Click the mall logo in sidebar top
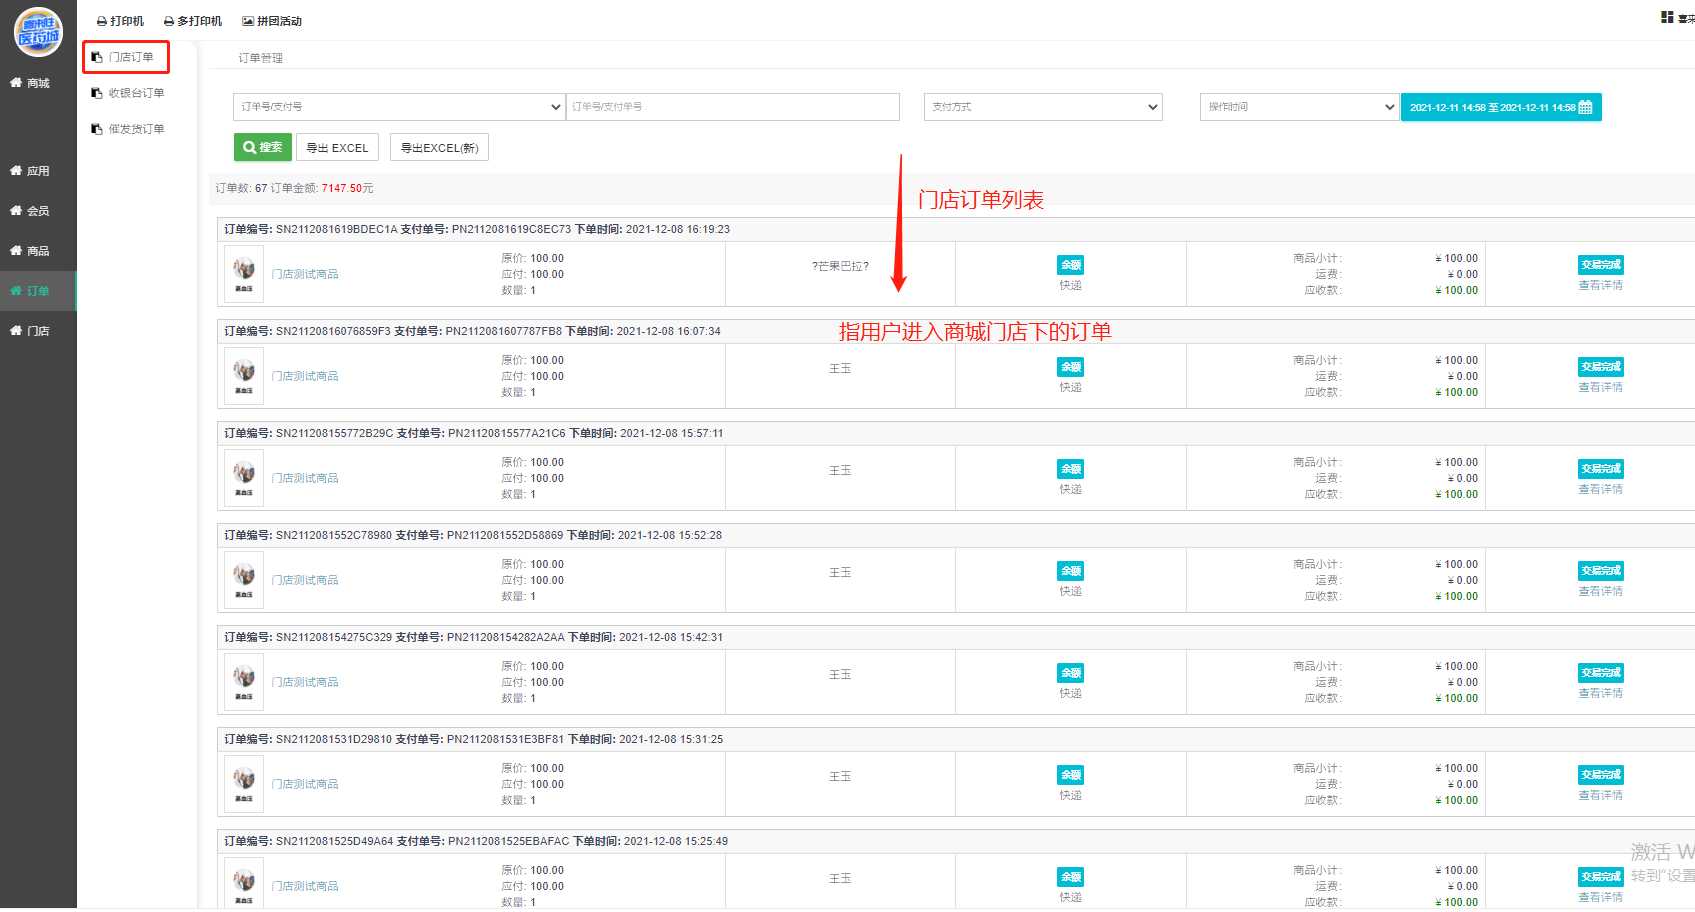 [x=38, y=32]
